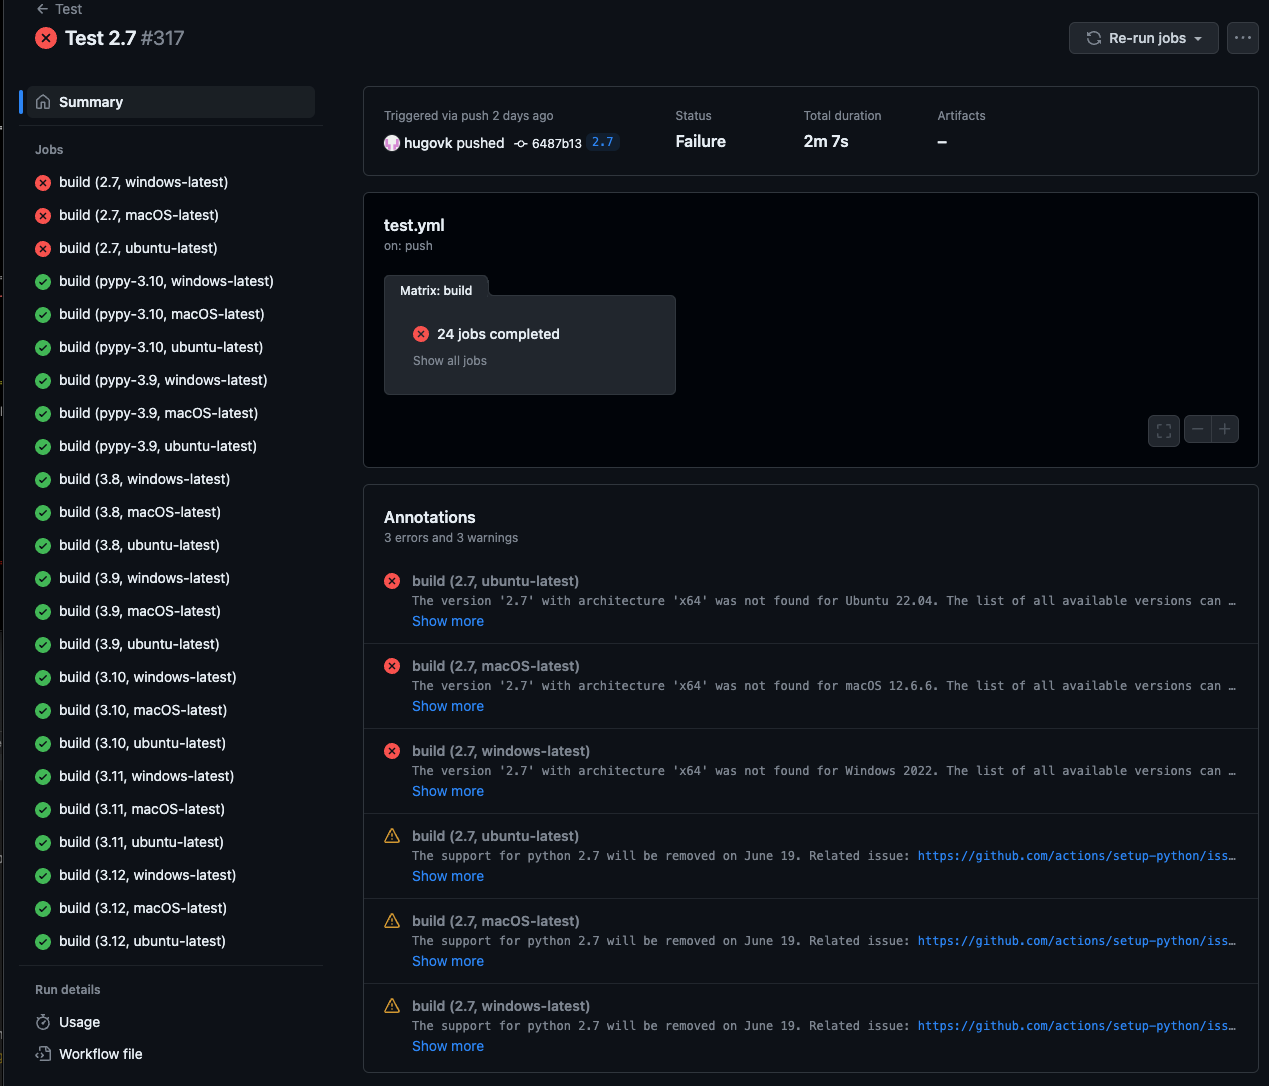Screen dimensions: 1269x1086
Task: Open setup-python issue link in windows warning
Action: tap(1077, 1026)
